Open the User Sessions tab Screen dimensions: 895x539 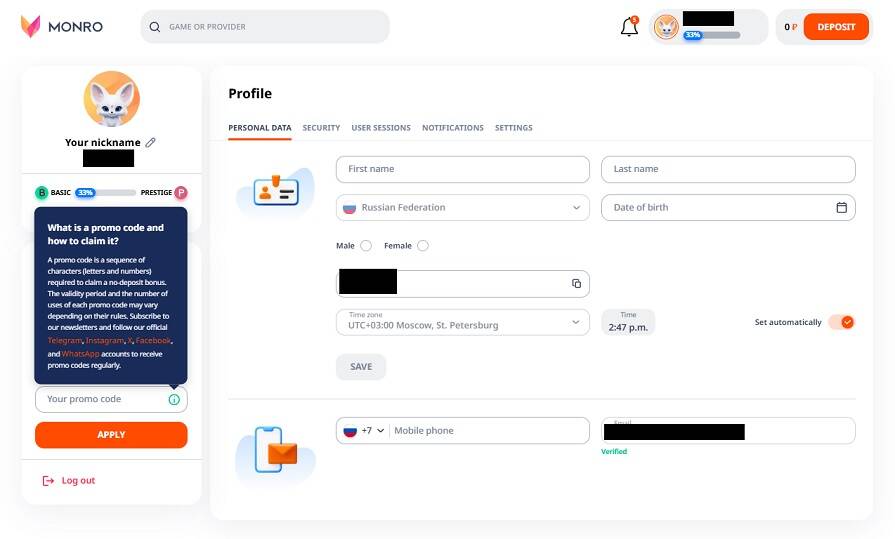[381, 128]
